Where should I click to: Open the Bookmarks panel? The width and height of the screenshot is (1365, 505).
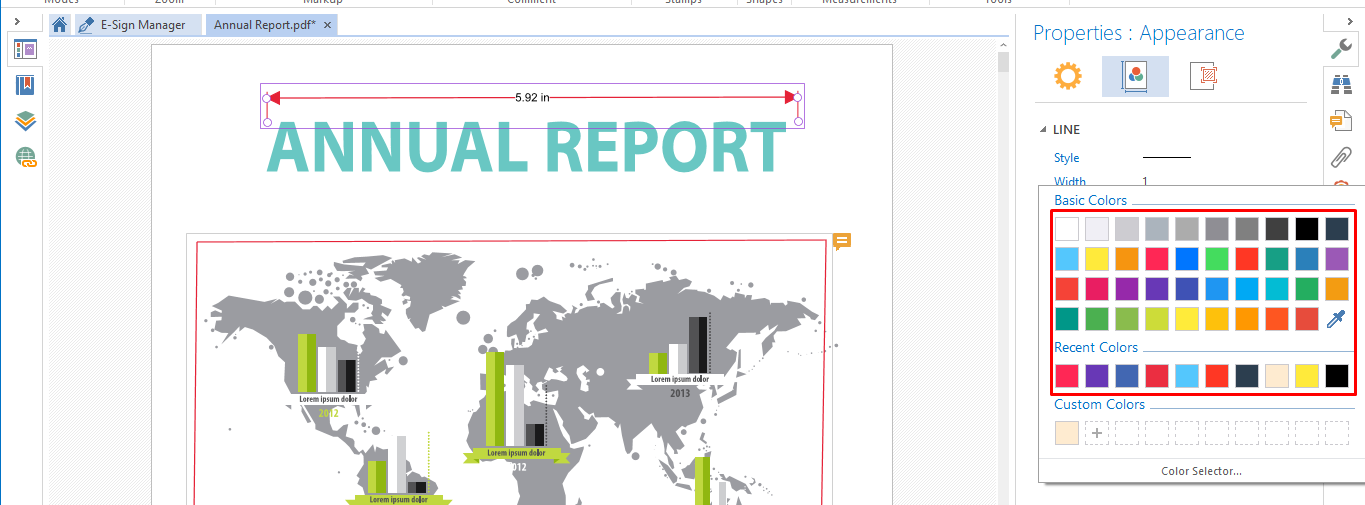[x=26, y=85]
